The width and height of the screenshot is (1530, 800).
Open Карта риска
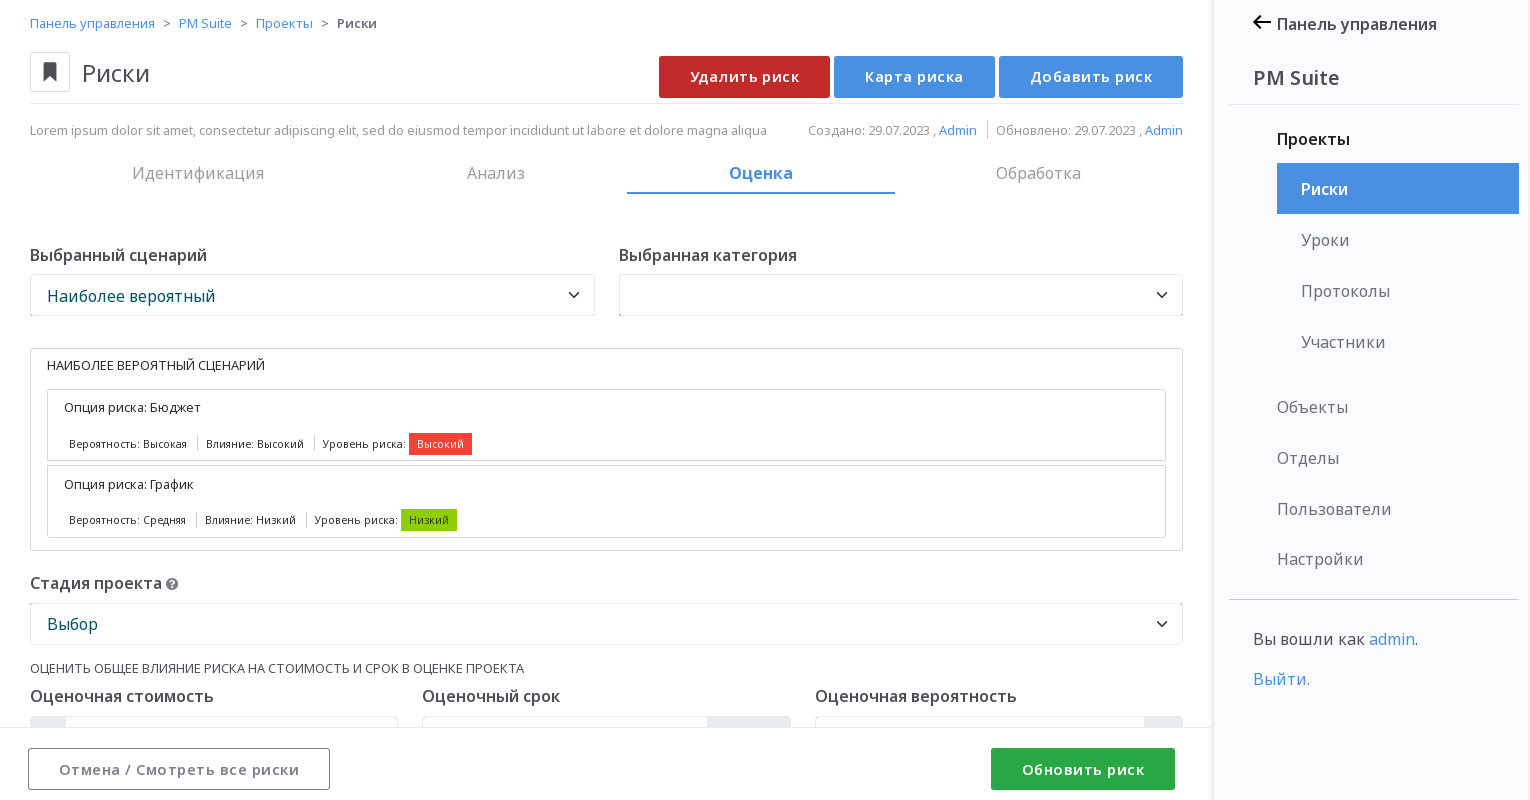(x=914, y=77)
